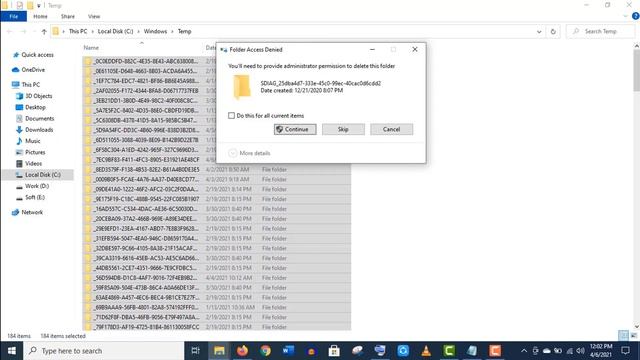This screenshot has height=360, width=640.
Task: Click the refresh button beside address bar
Action: click(x=553, y=31)
